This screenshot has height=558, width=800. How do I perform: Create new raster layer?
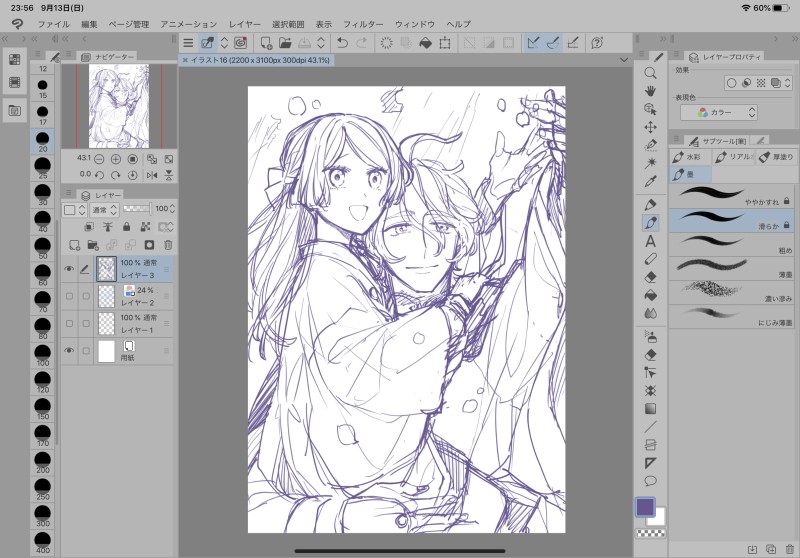pos(74,245)
